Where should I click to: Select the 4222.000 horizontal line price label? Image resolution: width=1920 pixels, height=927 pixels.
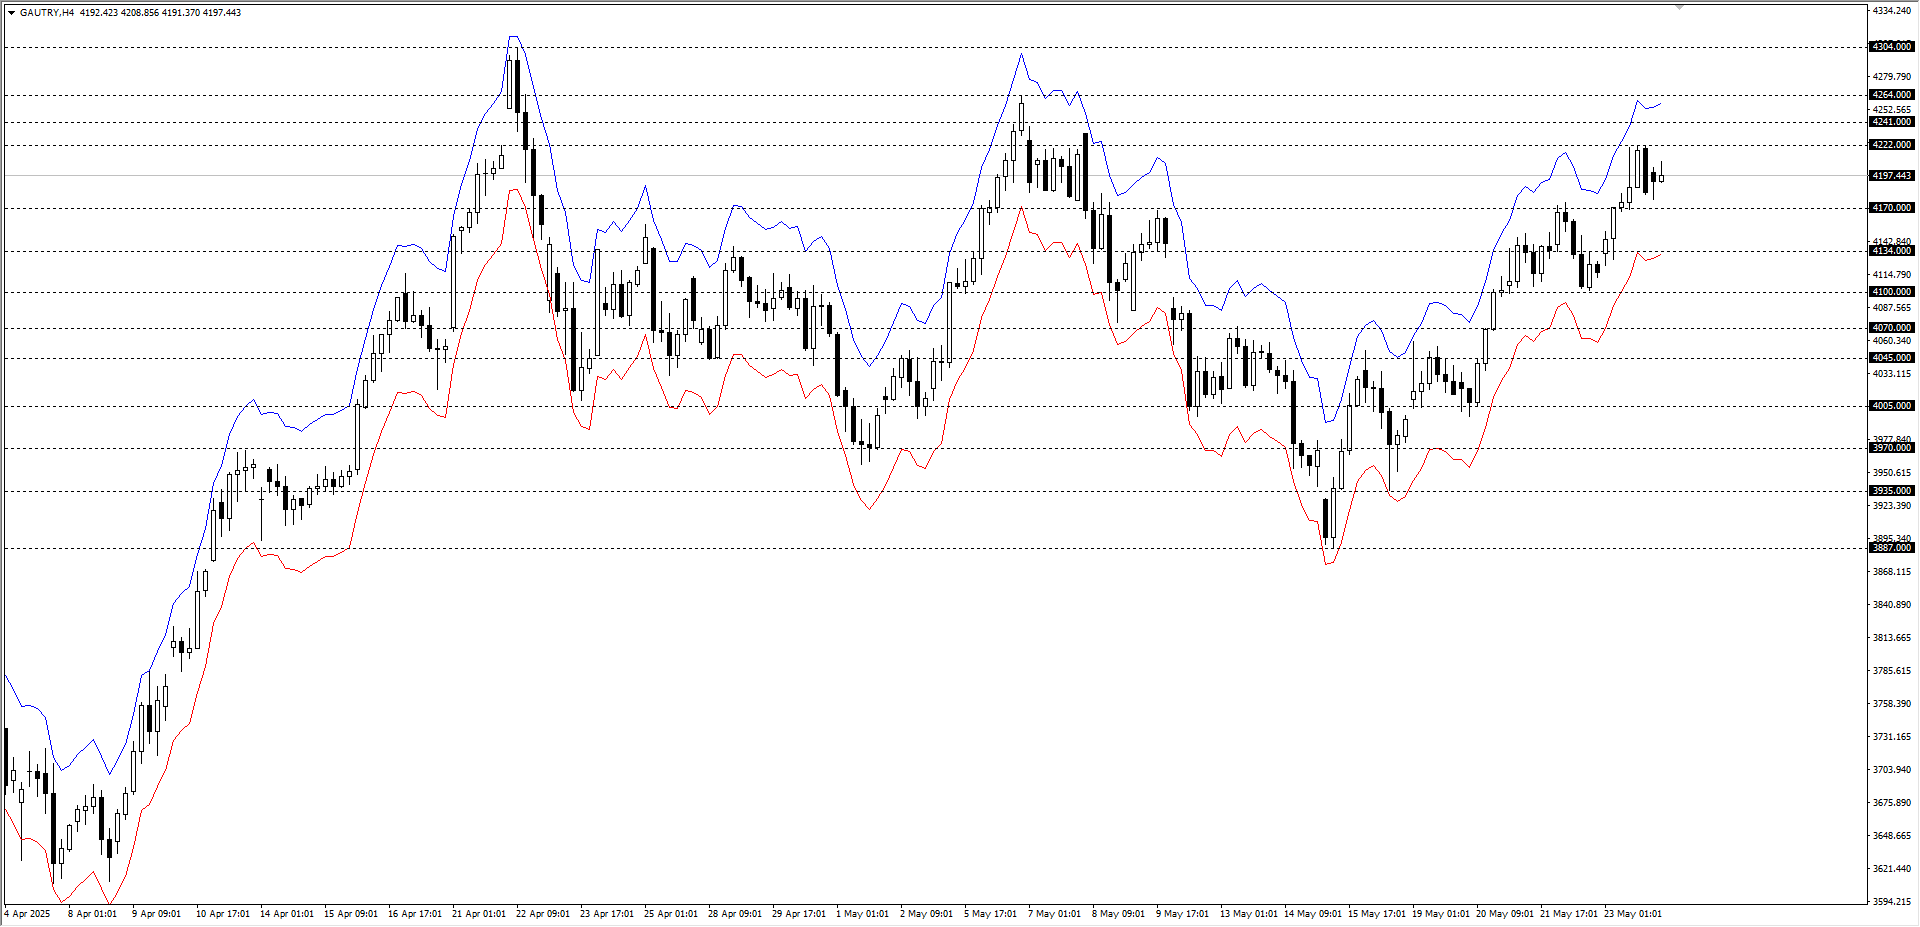1891,145
